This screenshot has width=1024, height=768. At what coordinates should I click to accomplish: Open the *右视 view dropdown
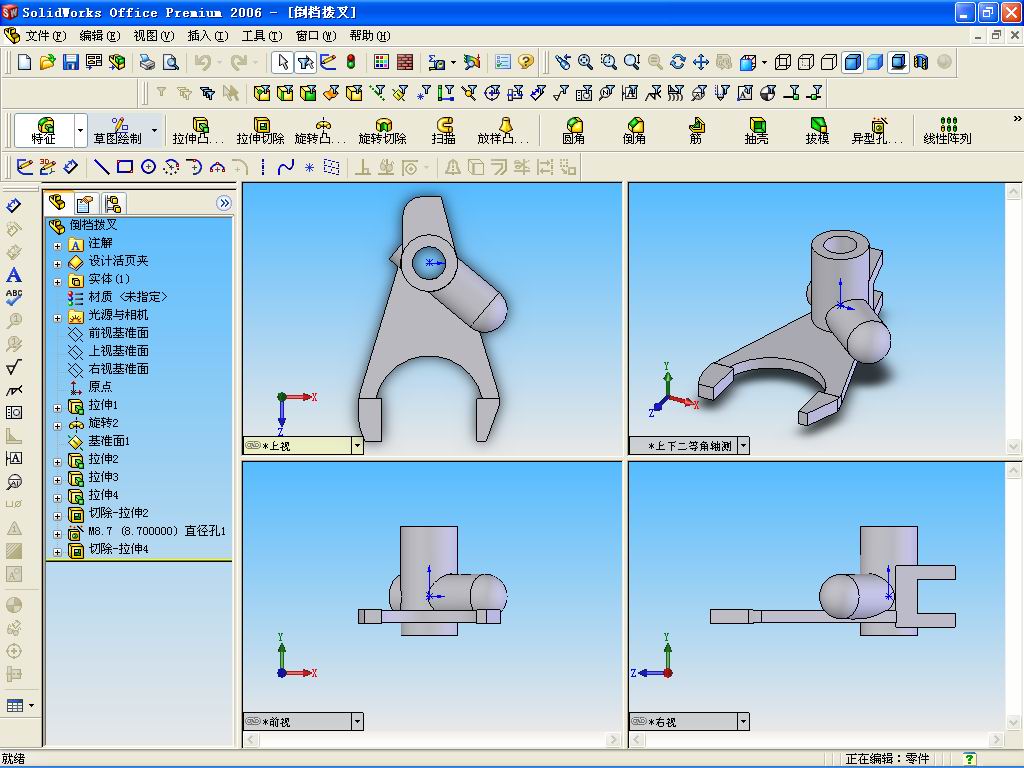pos(743,722)
